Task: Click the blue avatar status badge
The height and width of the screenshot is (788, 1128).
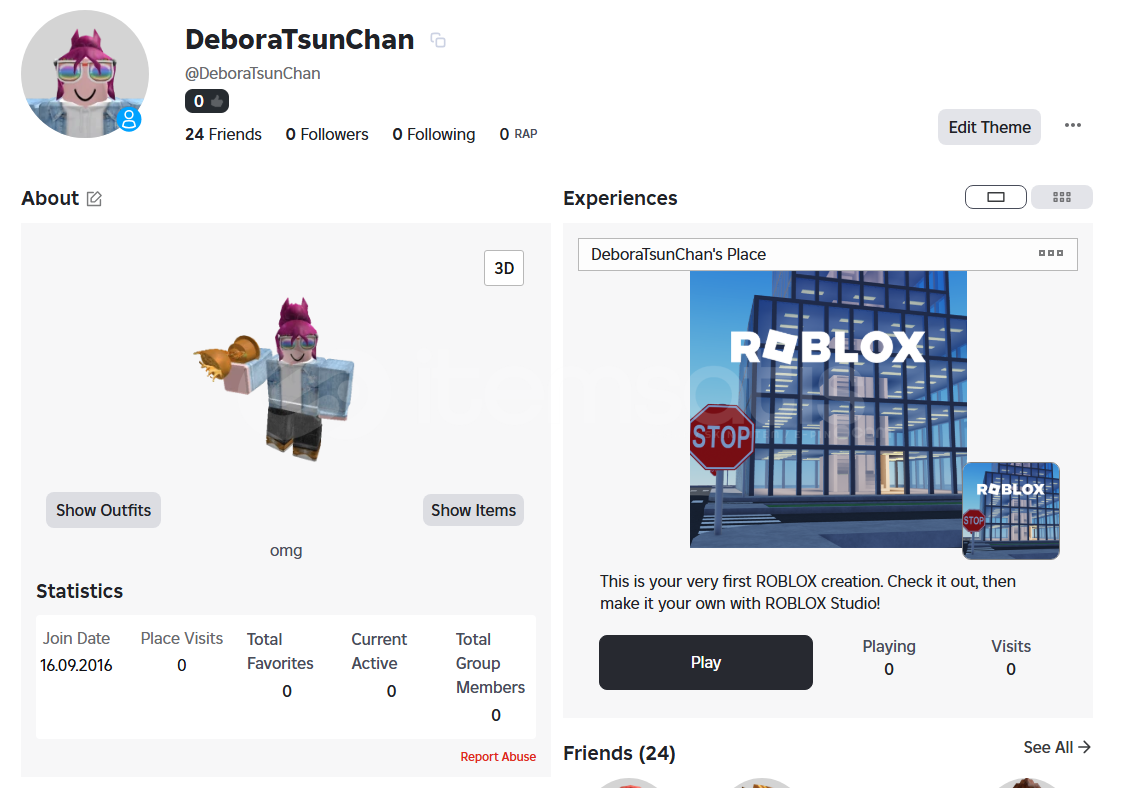Action: tap(128, 120)
